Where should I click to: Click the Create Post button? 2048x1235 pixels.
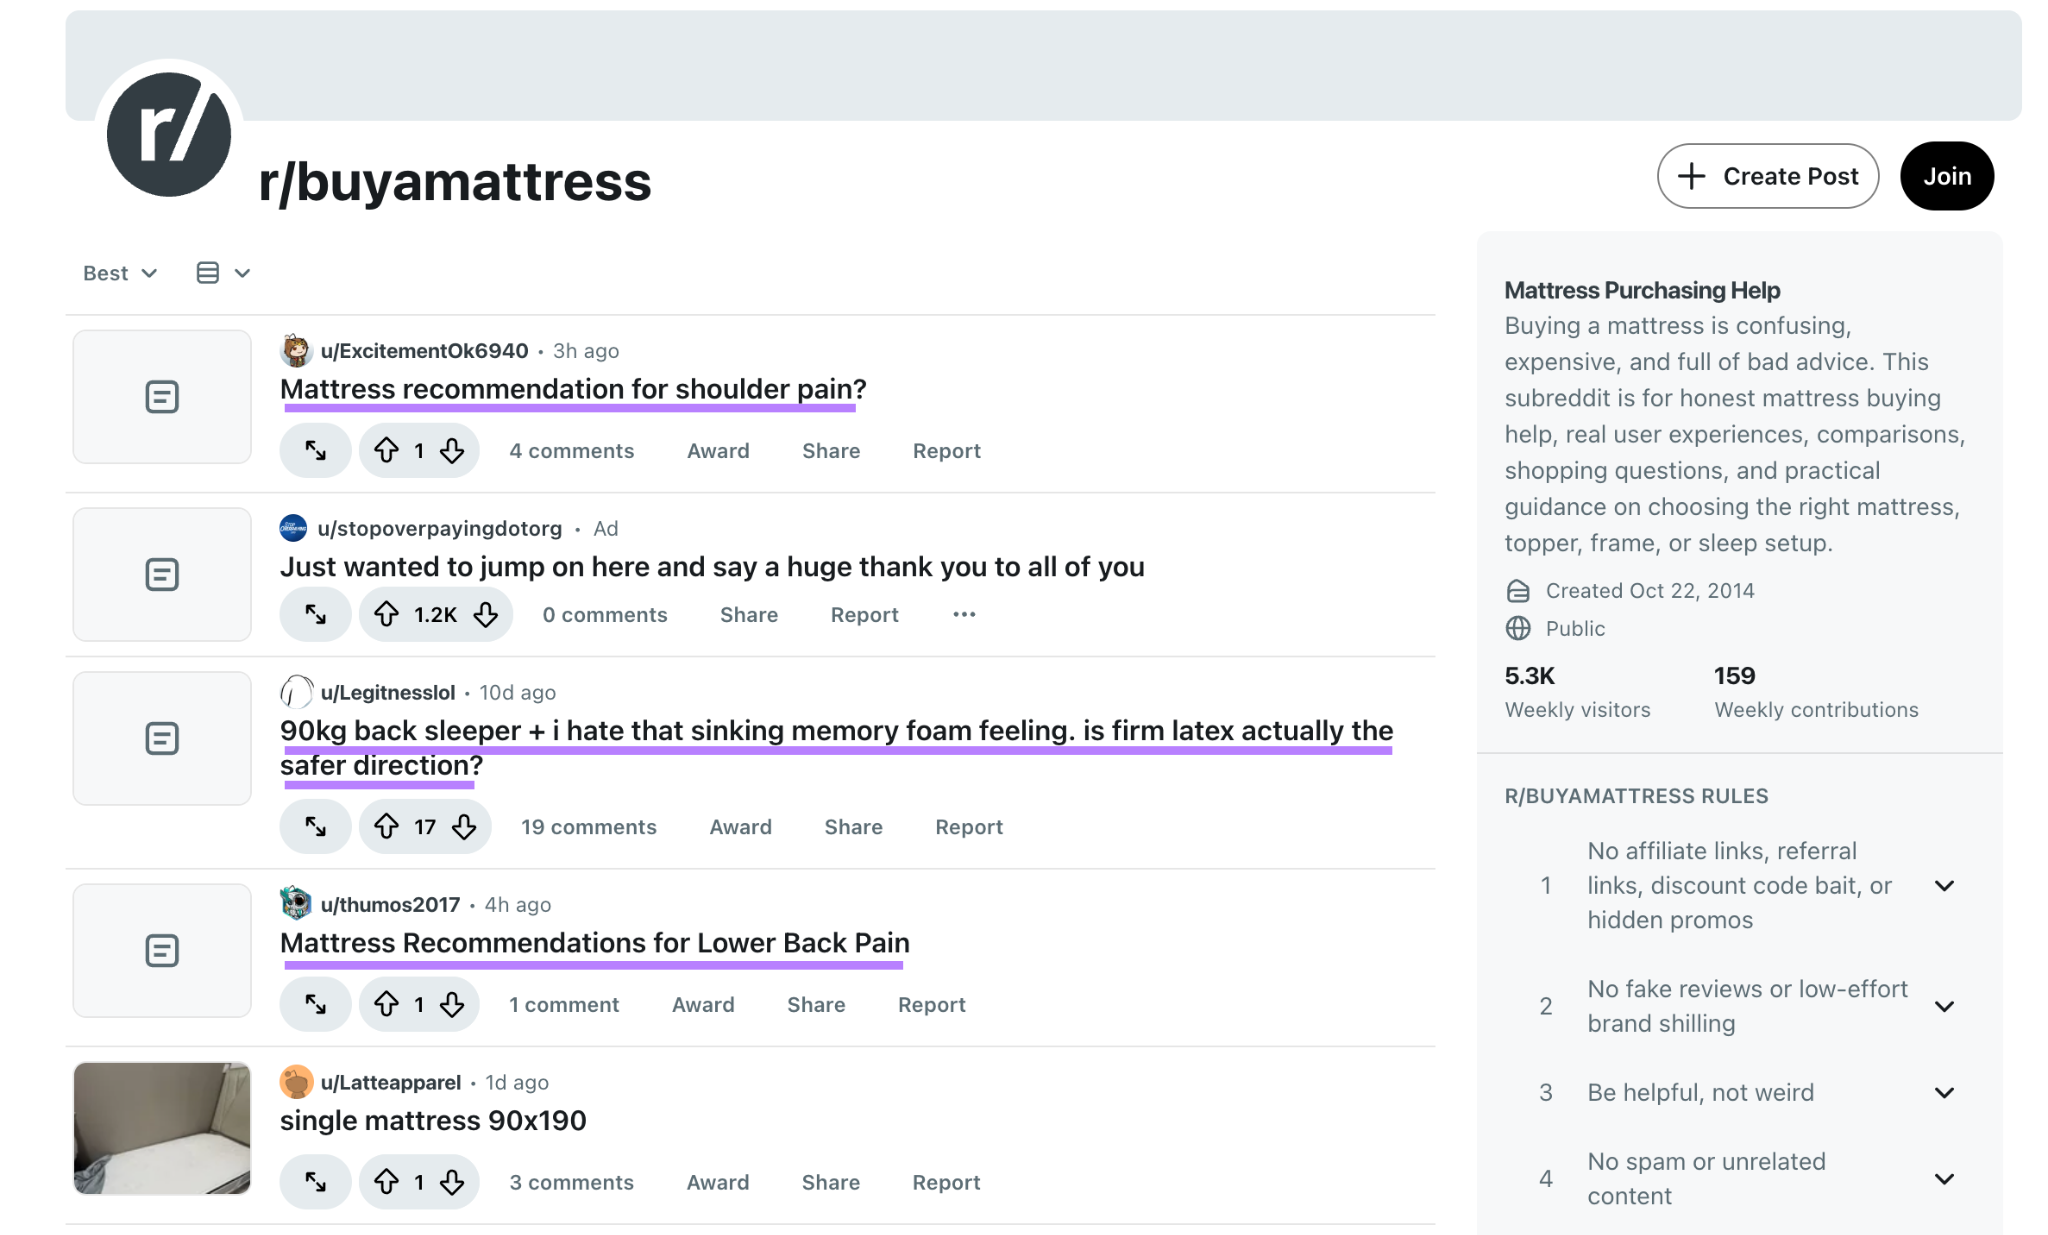pyautogui.click(x=1768, y=176)
